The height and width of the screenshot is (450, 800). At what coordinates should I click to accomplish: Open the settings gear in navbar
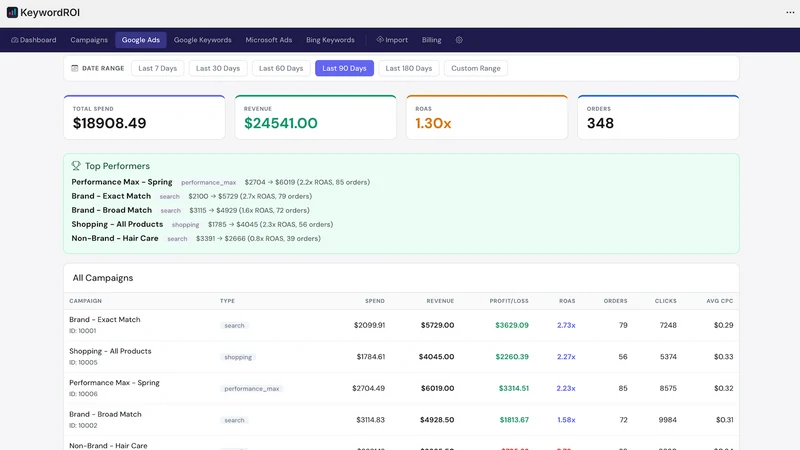[459, 40]
